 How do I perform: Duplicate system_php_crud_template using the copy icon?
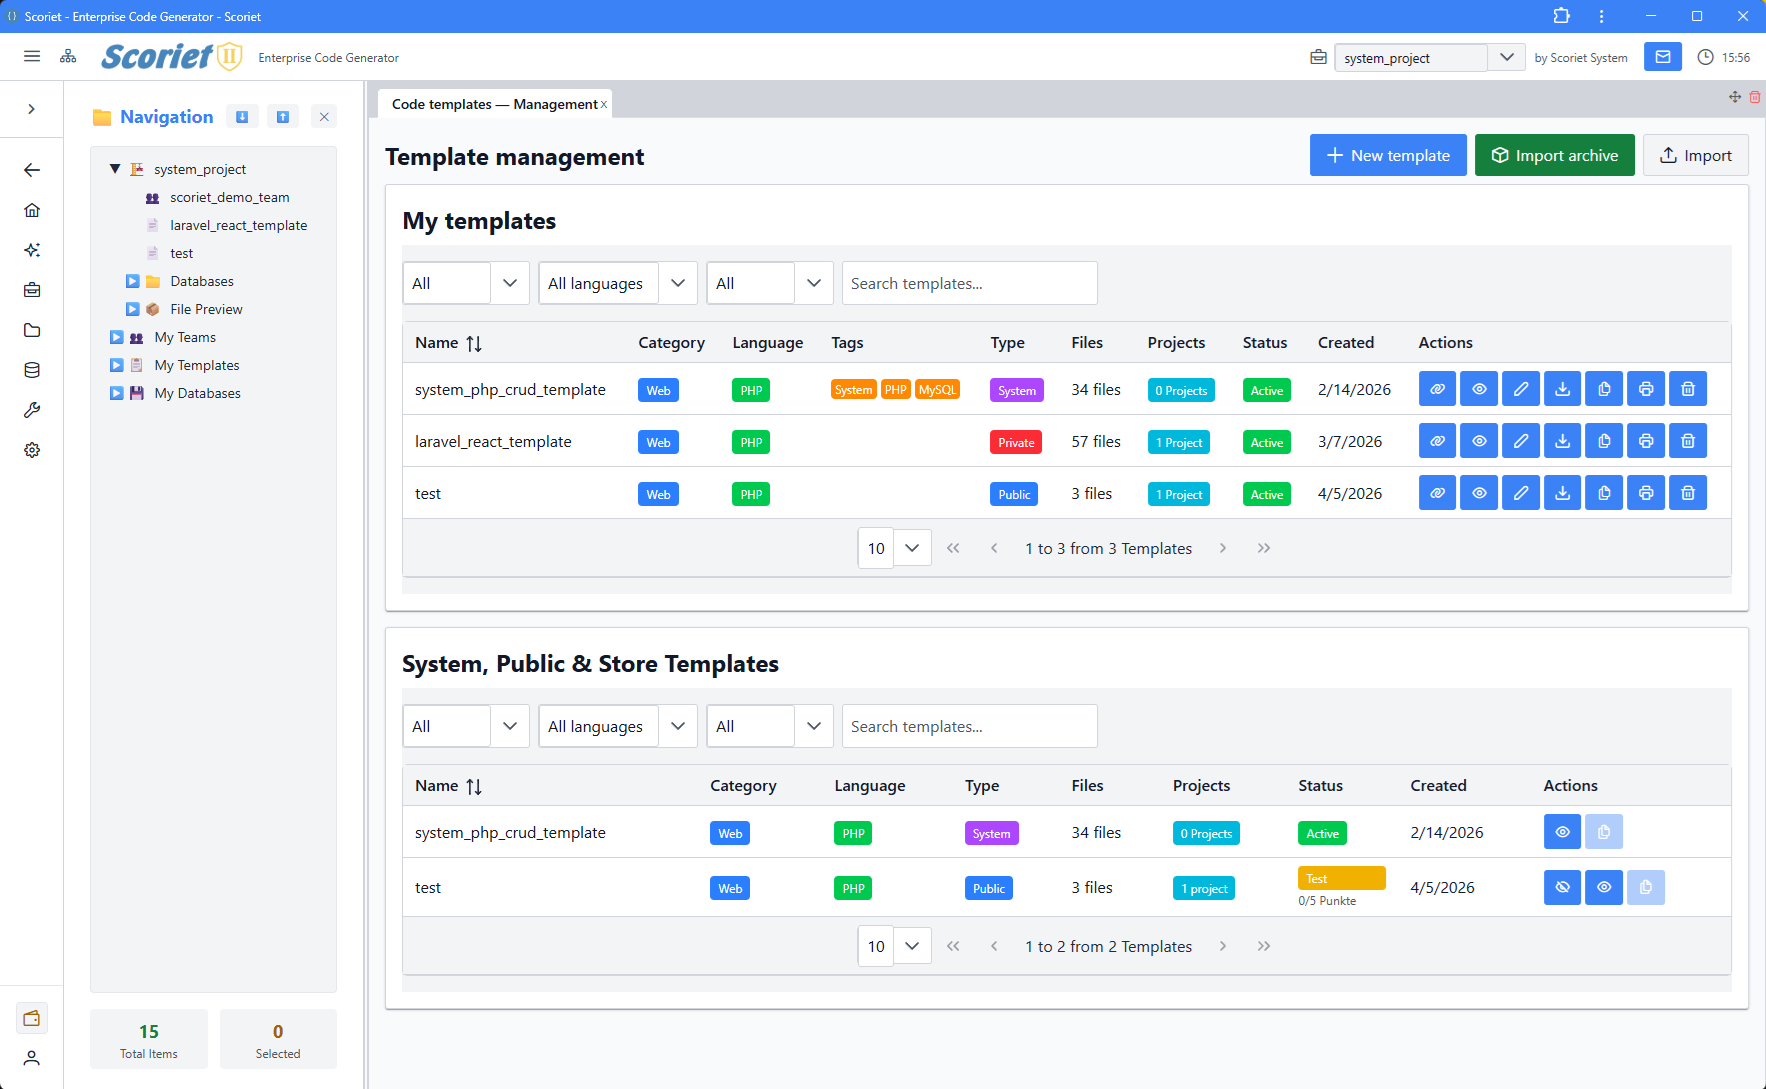click(1604, 389)
